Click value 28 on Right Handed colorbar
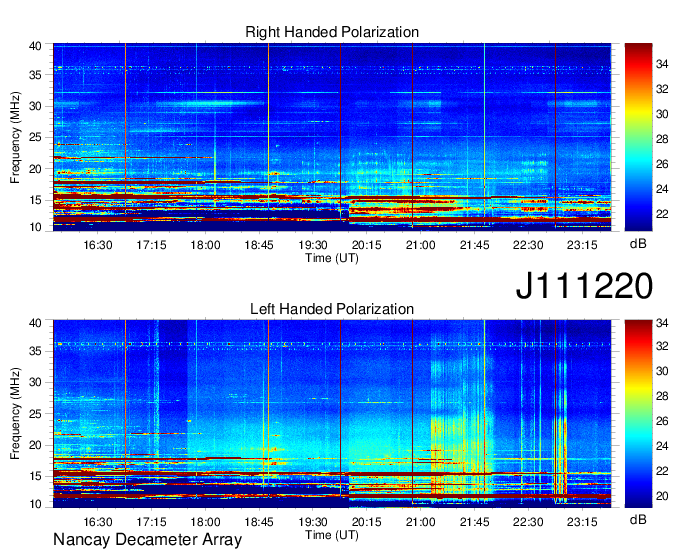This screenshot has height=552, width=680. (x=662, y=139)
